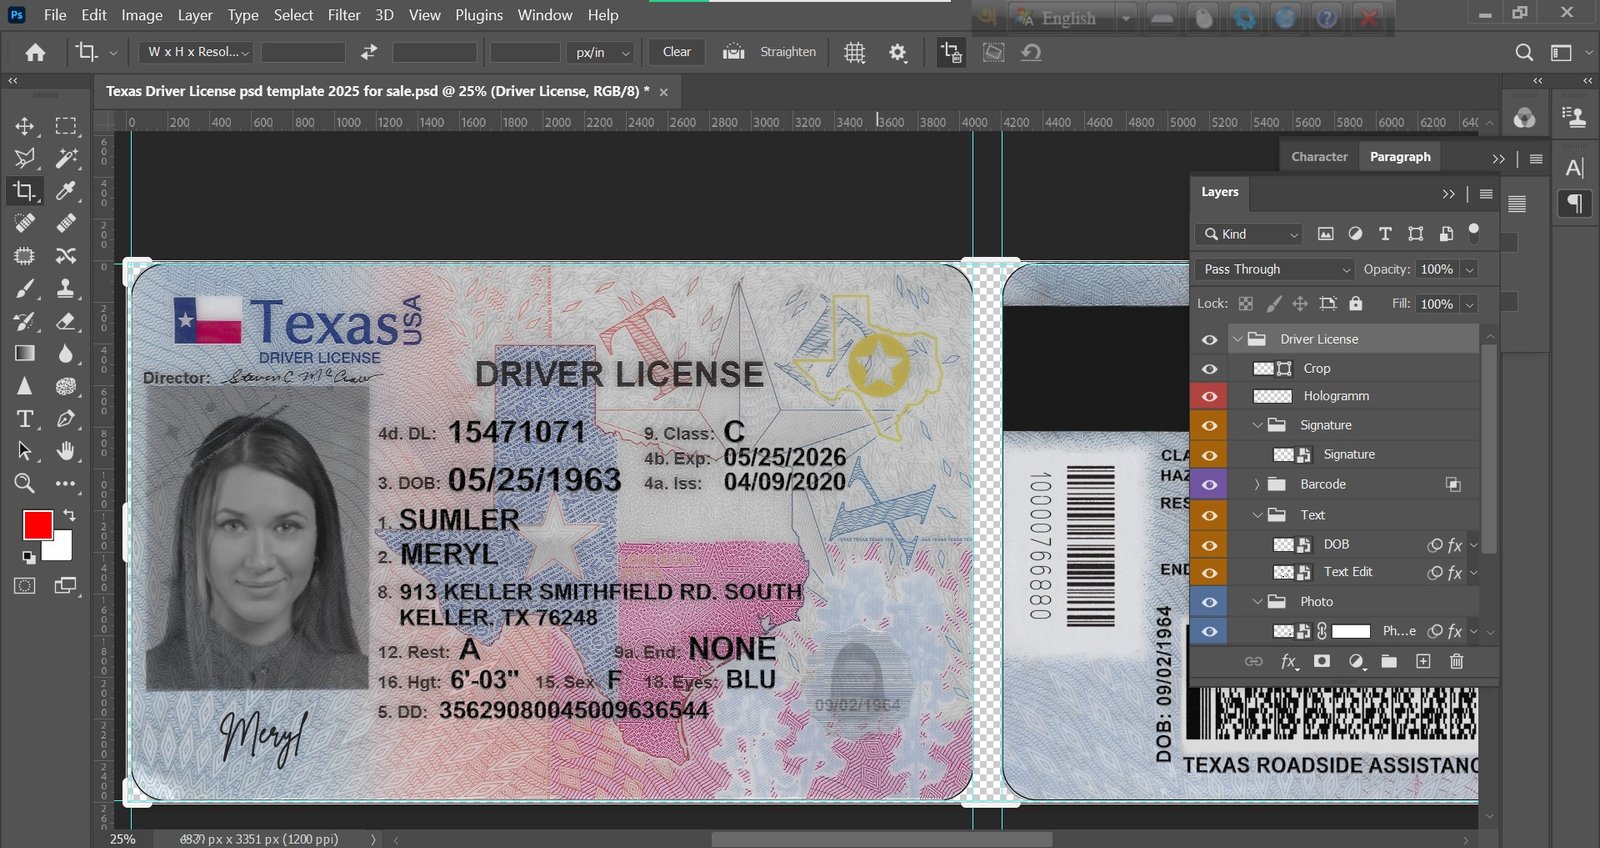Collapse the Driver License group

[x=1237, y=339]
